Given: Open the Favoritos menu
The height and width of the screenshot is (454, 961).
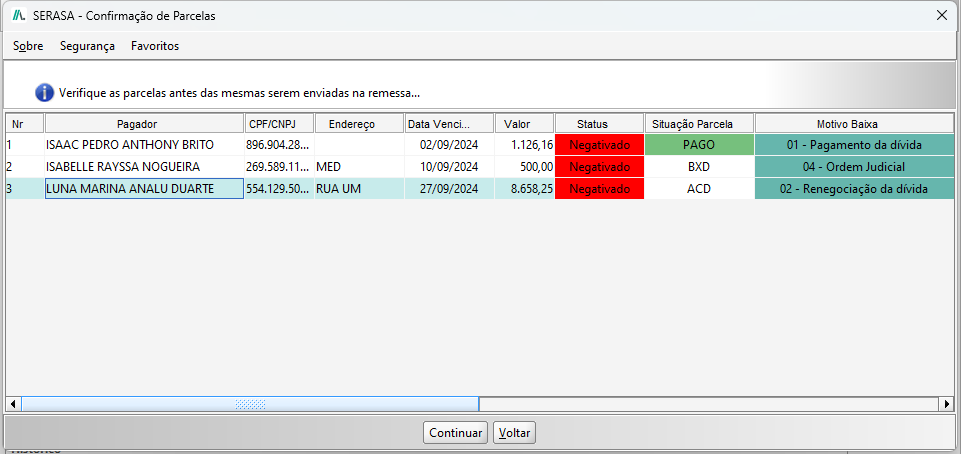Looking at the screenshot, I should pos(155,46).
